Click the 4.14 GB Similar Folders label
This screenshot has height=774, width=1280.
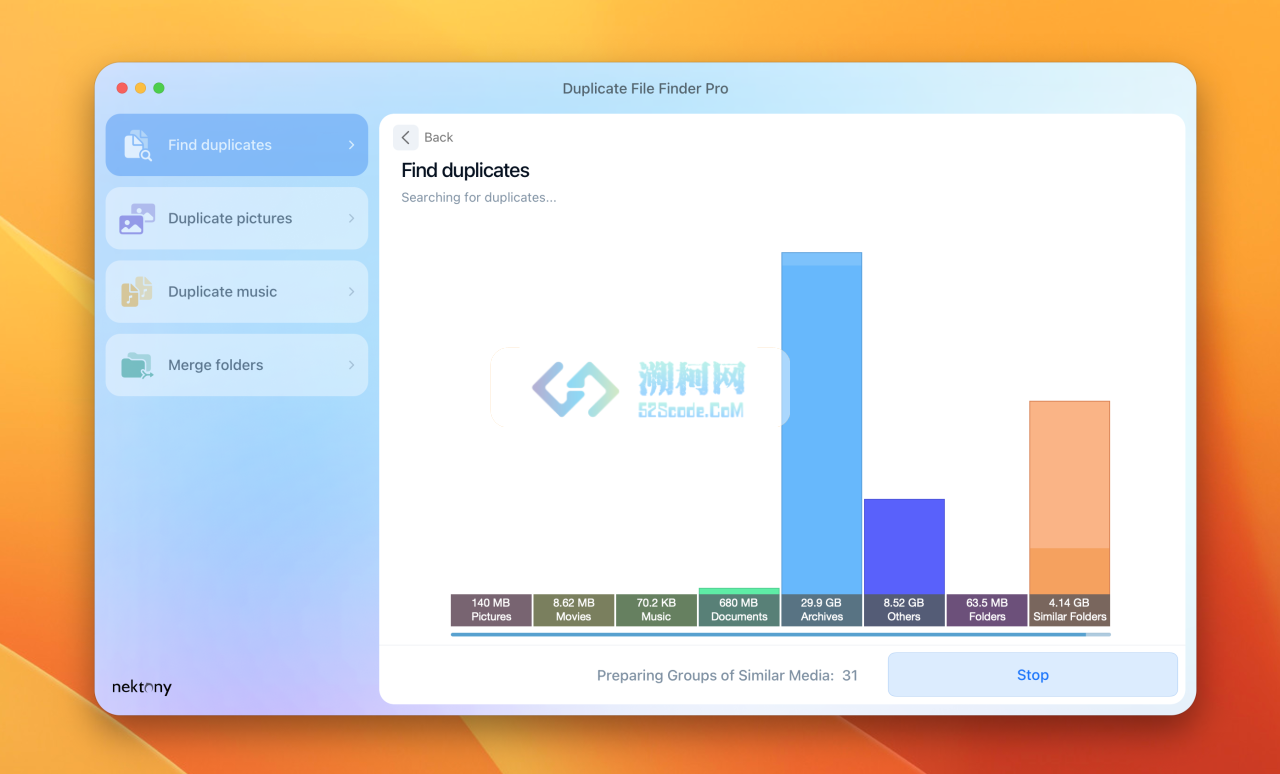pos(1070,610)
